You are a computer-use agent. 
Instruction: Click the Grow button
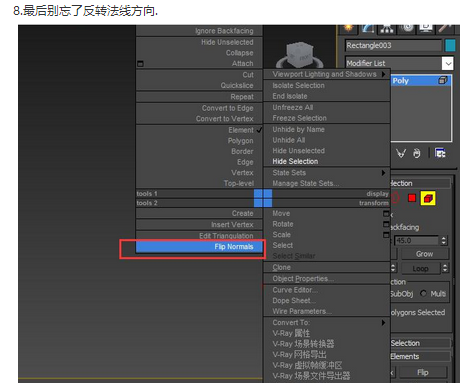424,254
